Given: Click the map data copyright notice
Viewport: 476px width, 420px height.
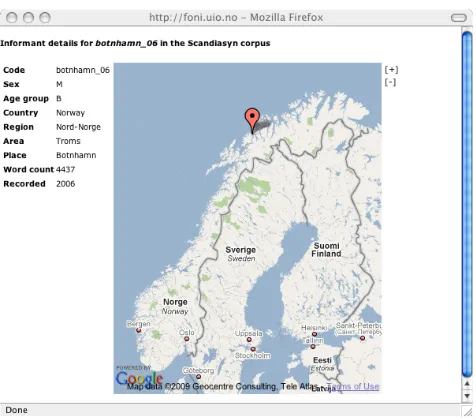Looking at the screenshot, I should (x=222, y=386).
